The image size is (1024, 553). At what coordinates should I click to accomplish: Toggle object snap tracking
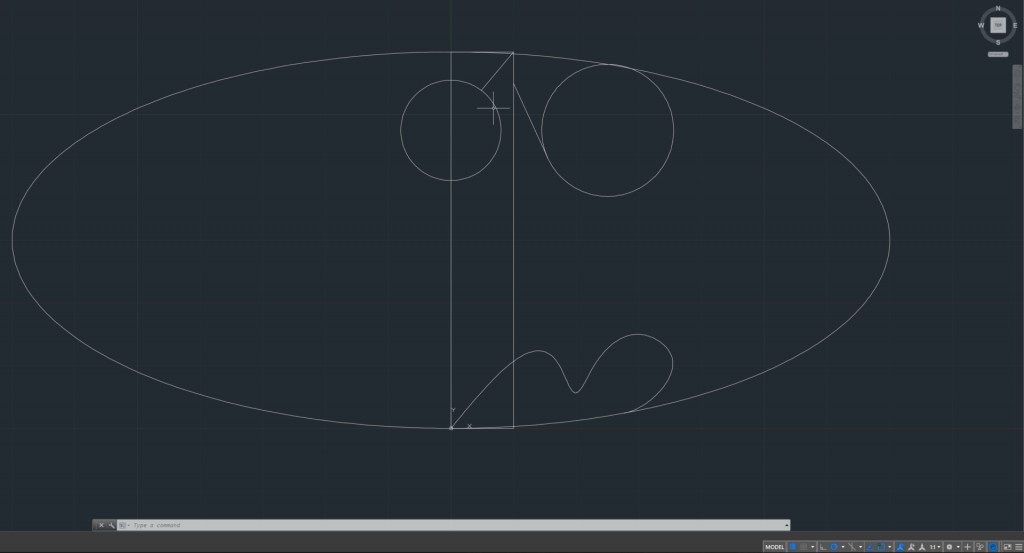869,546
